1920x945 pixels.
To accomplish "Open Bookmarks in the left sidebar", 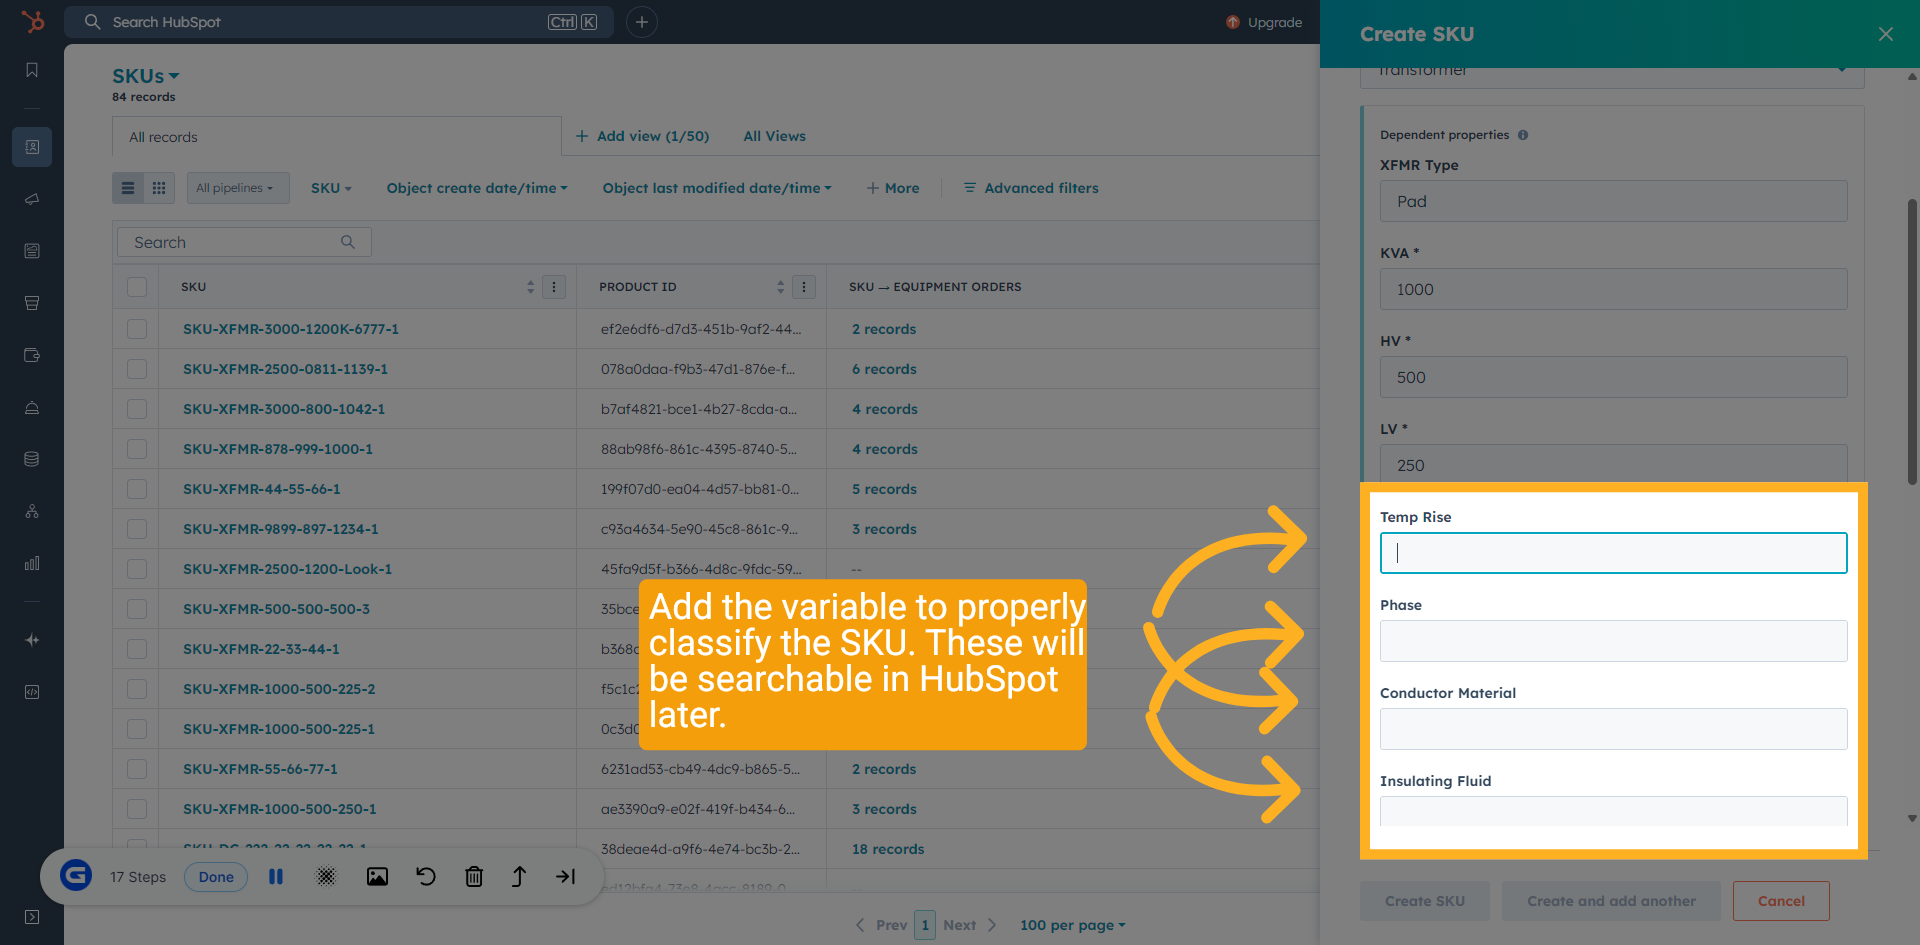I will point(32,70).
